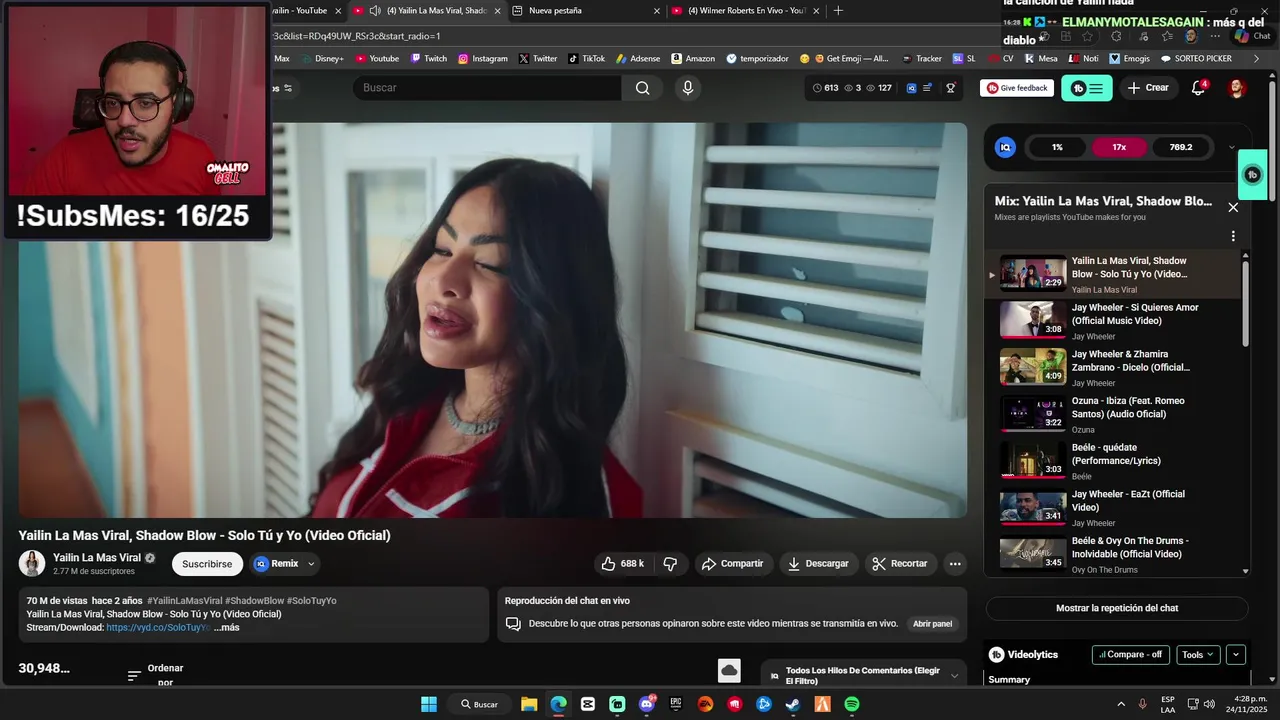Click the Suscribirse button
Screen dimensions: 1280x720
click(x=207, y=564)
